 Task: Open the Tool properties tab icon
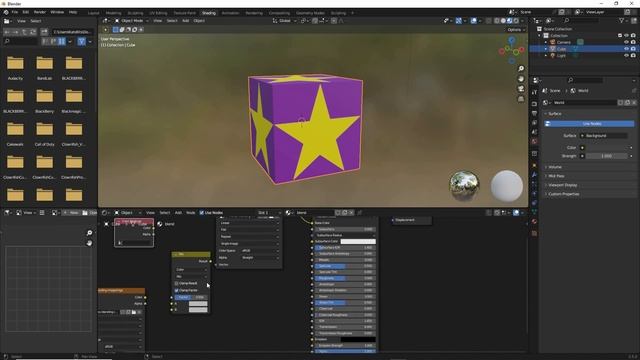pos(534,93)
